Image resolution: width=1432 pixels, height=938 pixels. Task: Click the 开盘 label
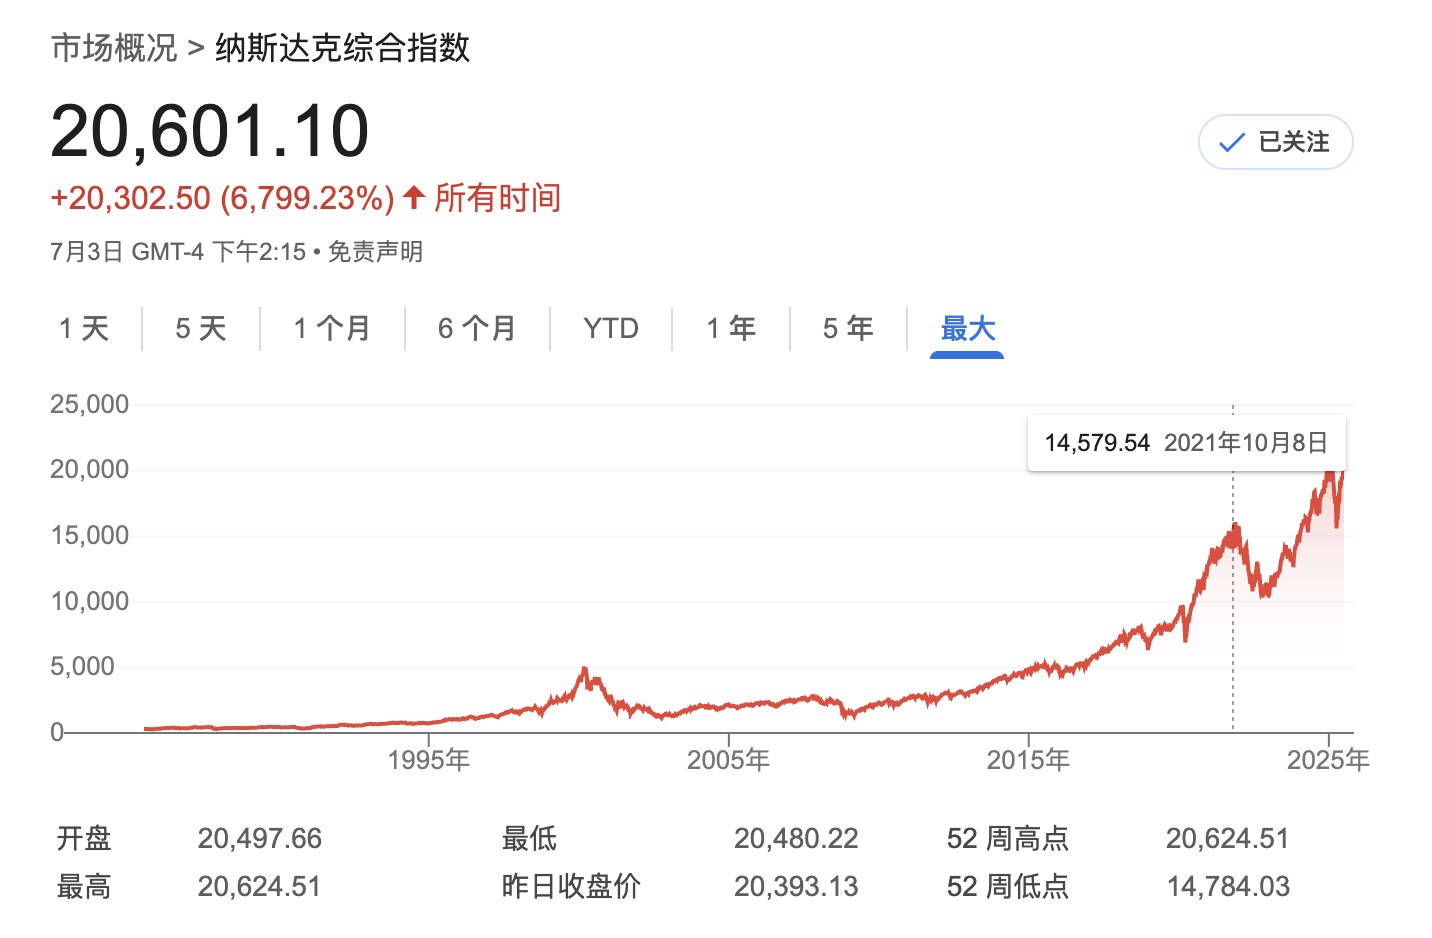(x=84, y=838)
